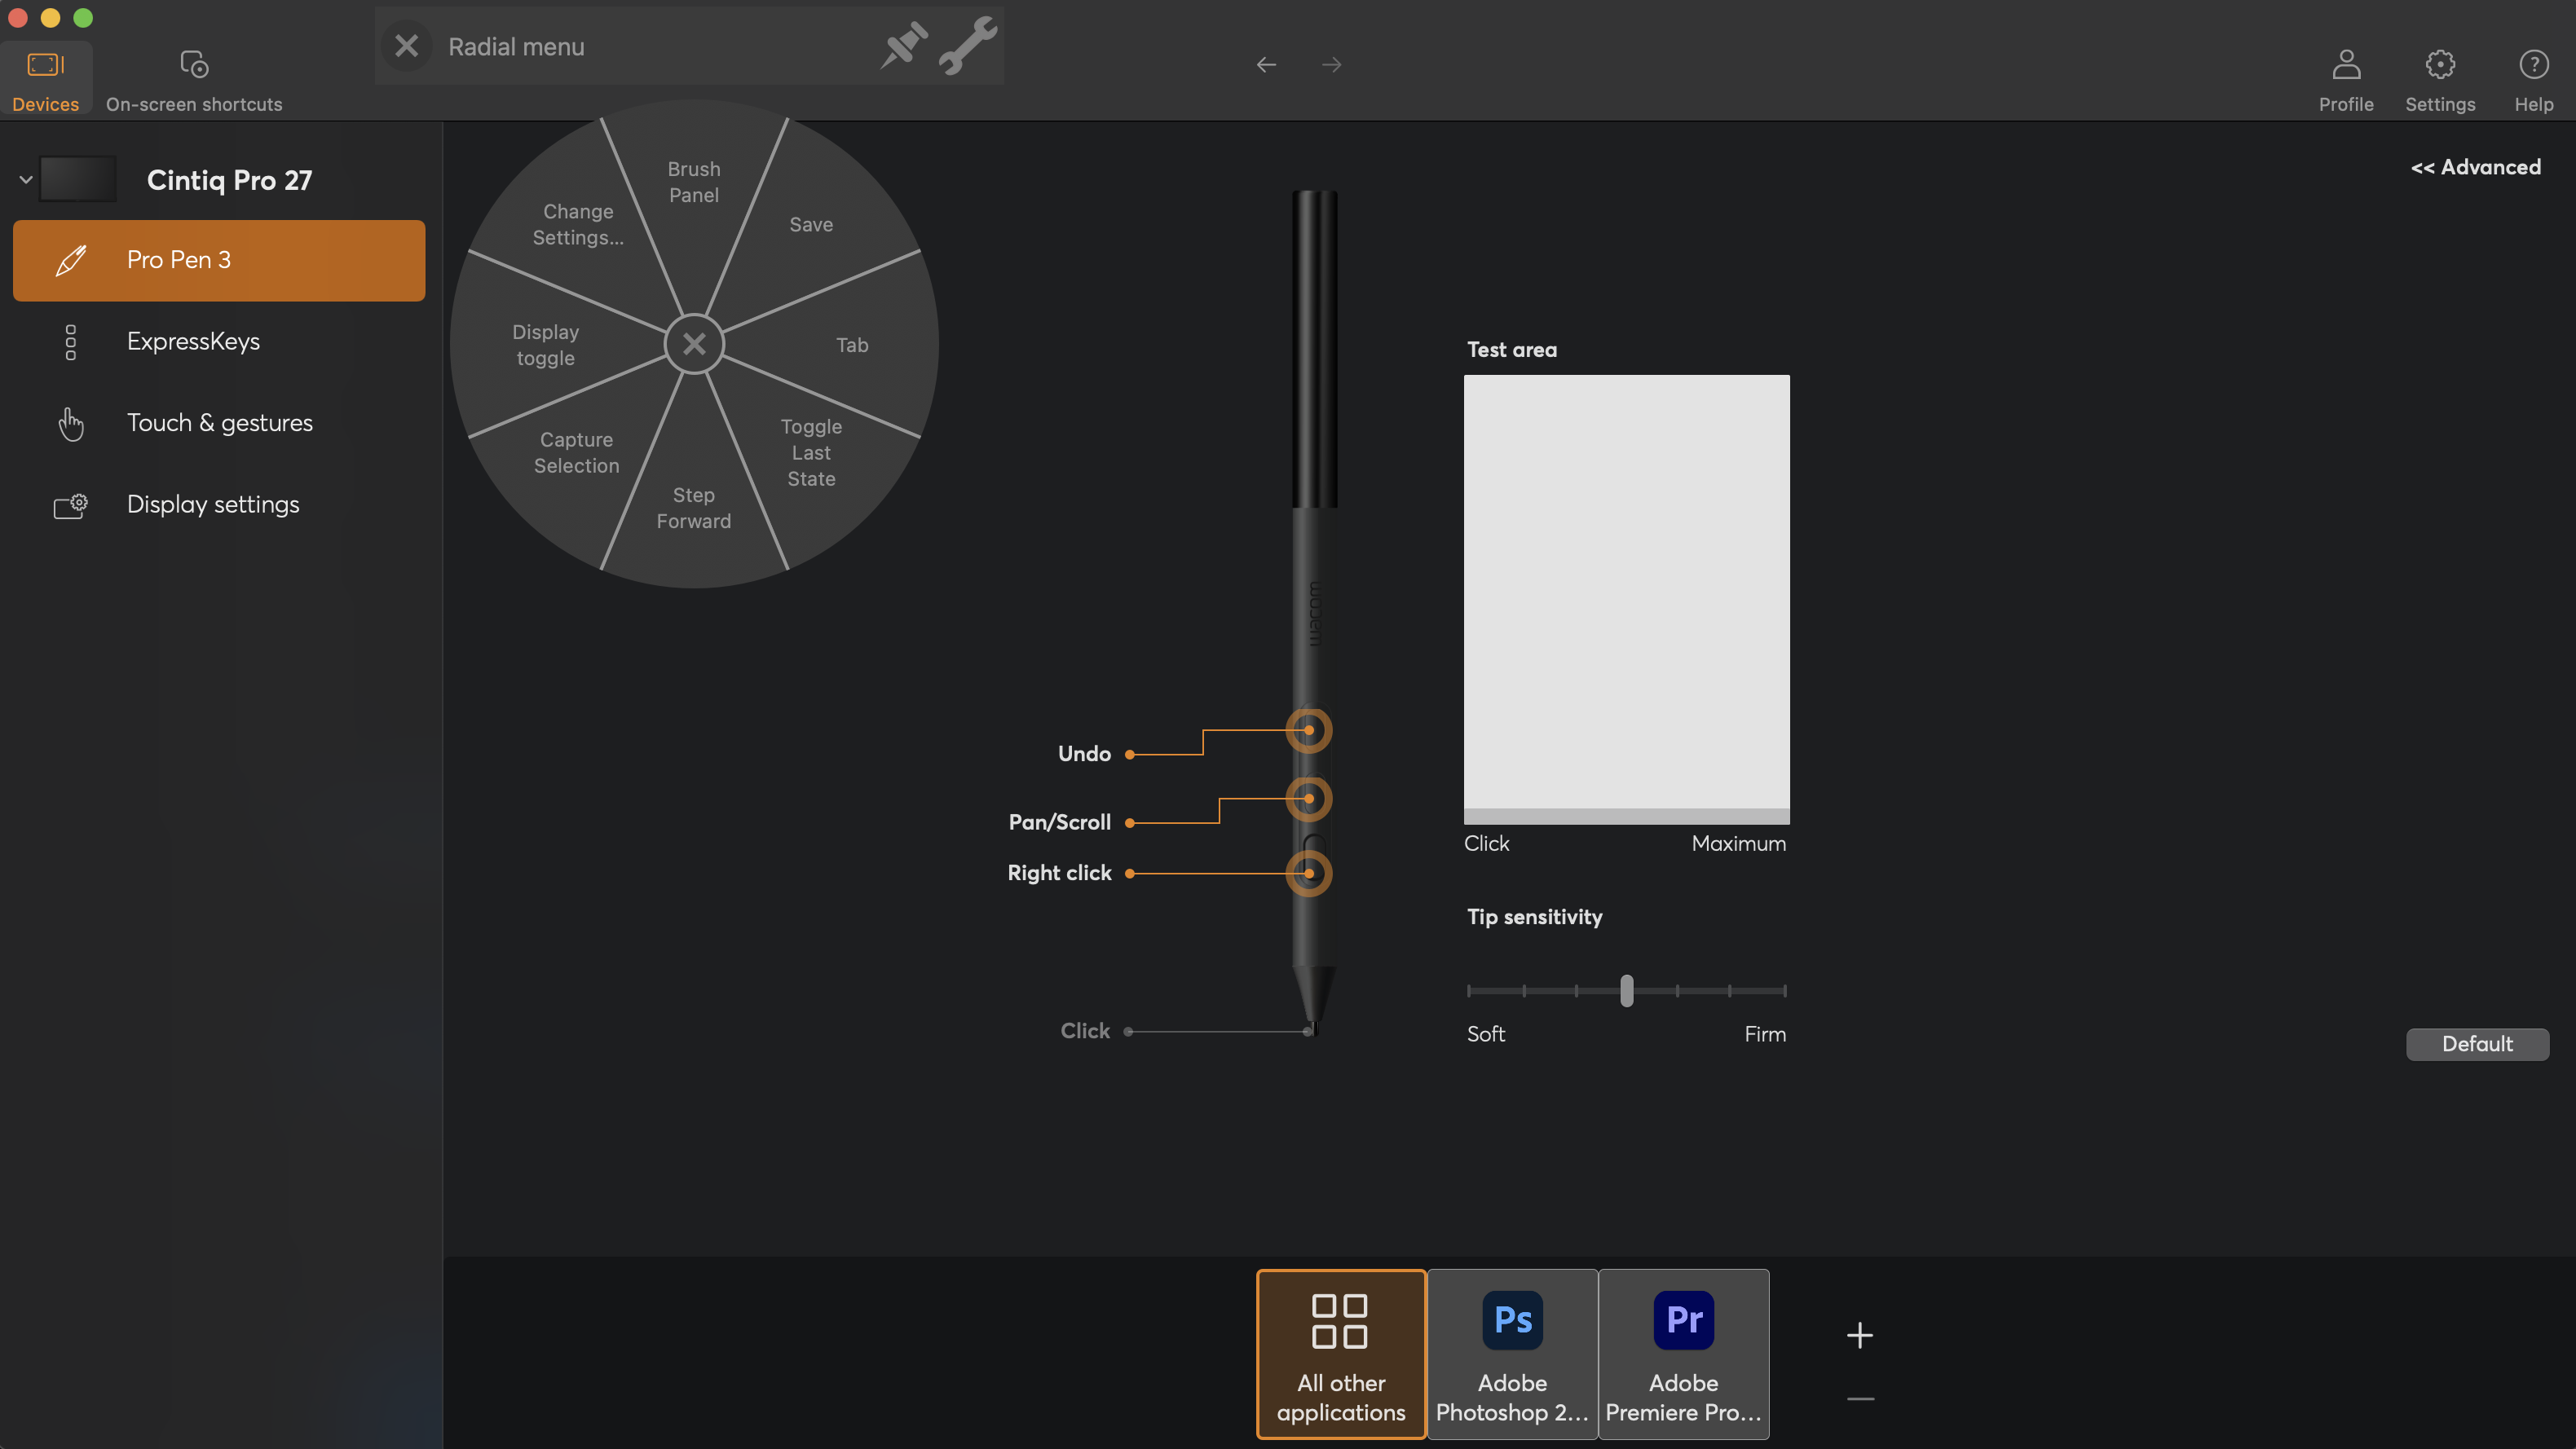Add a new application with the plus button

1859,1335
